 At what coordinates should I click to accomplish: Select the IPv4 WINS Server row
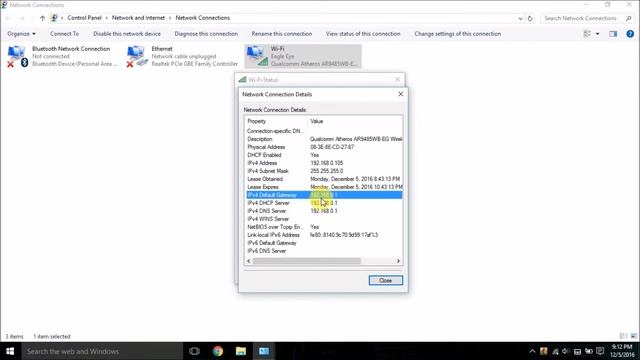pos(324,219)
